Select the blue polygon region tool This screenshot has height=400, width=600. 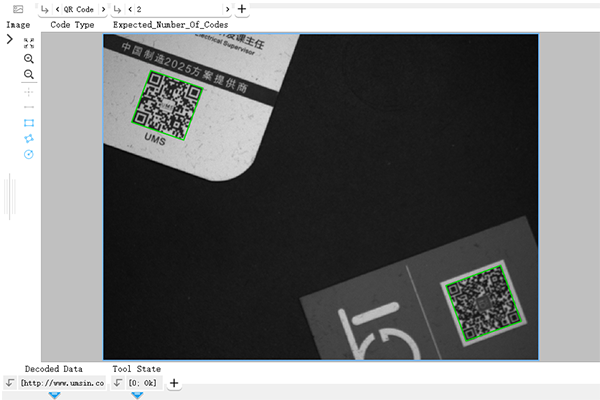coord(29,138)
